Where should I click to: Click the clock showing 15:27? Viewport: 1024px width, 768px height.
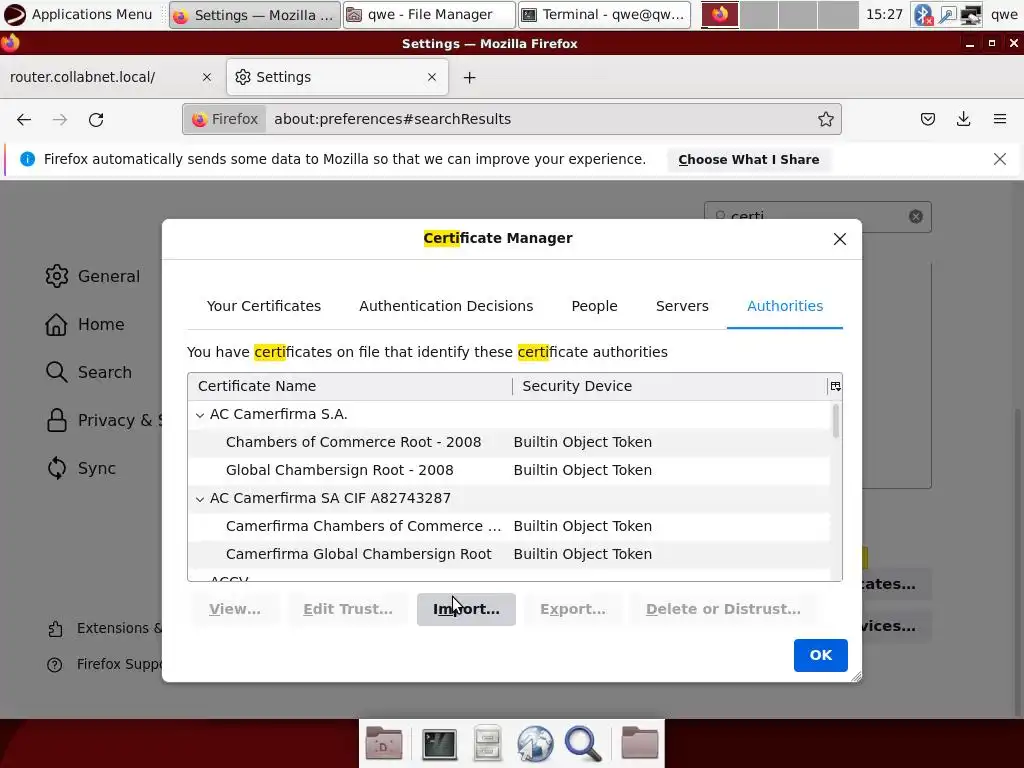point(884,14)
